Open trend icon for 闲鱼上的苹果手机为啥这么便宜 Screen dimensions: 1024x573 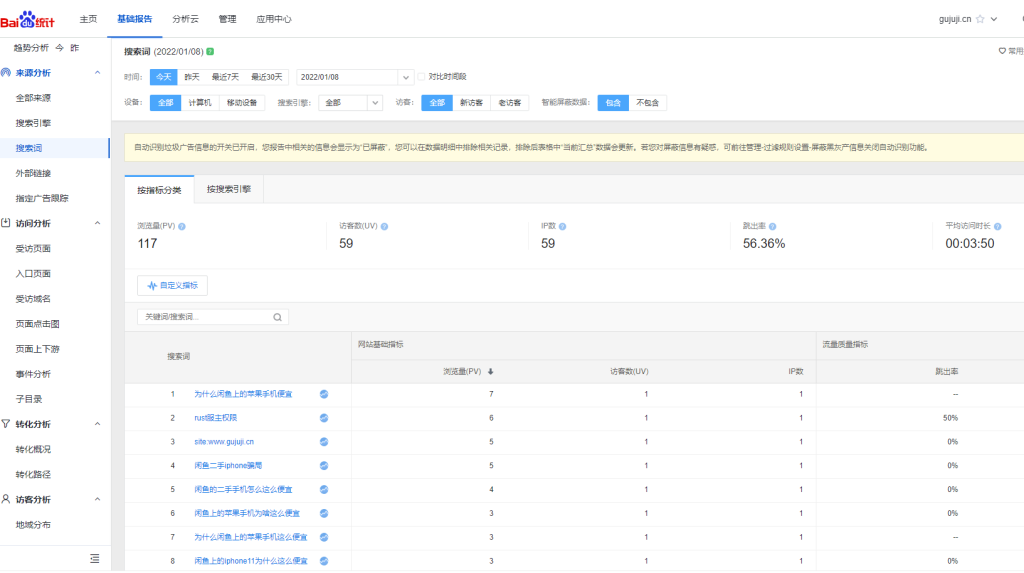coord(324,513)
